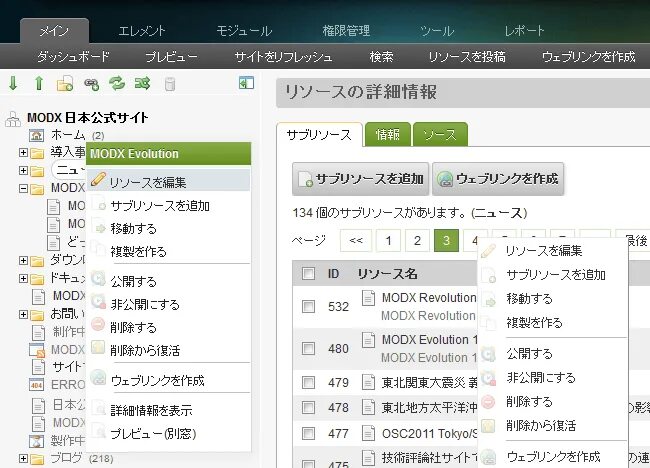Open the ツール top tab
Screen dimensions: 650x468
click(437, 31)
